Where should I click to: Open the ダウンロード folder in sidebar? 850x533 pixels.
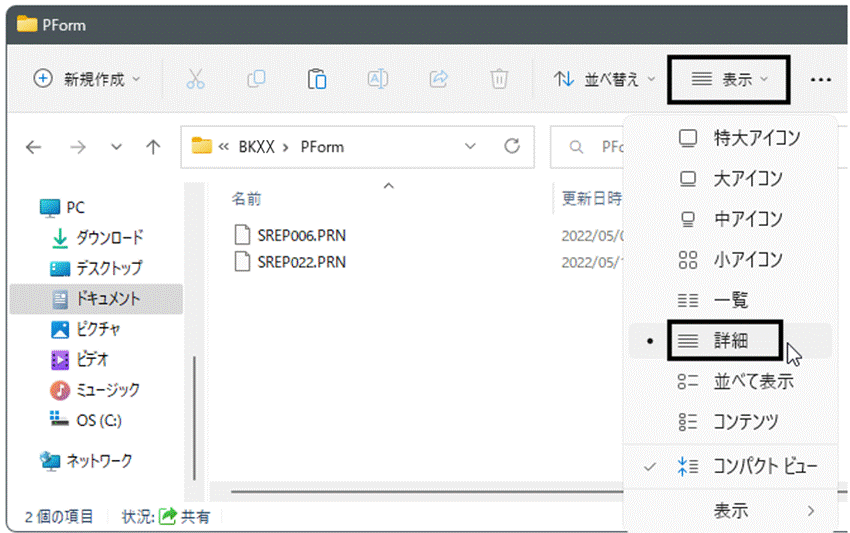[x=96, y=237]
